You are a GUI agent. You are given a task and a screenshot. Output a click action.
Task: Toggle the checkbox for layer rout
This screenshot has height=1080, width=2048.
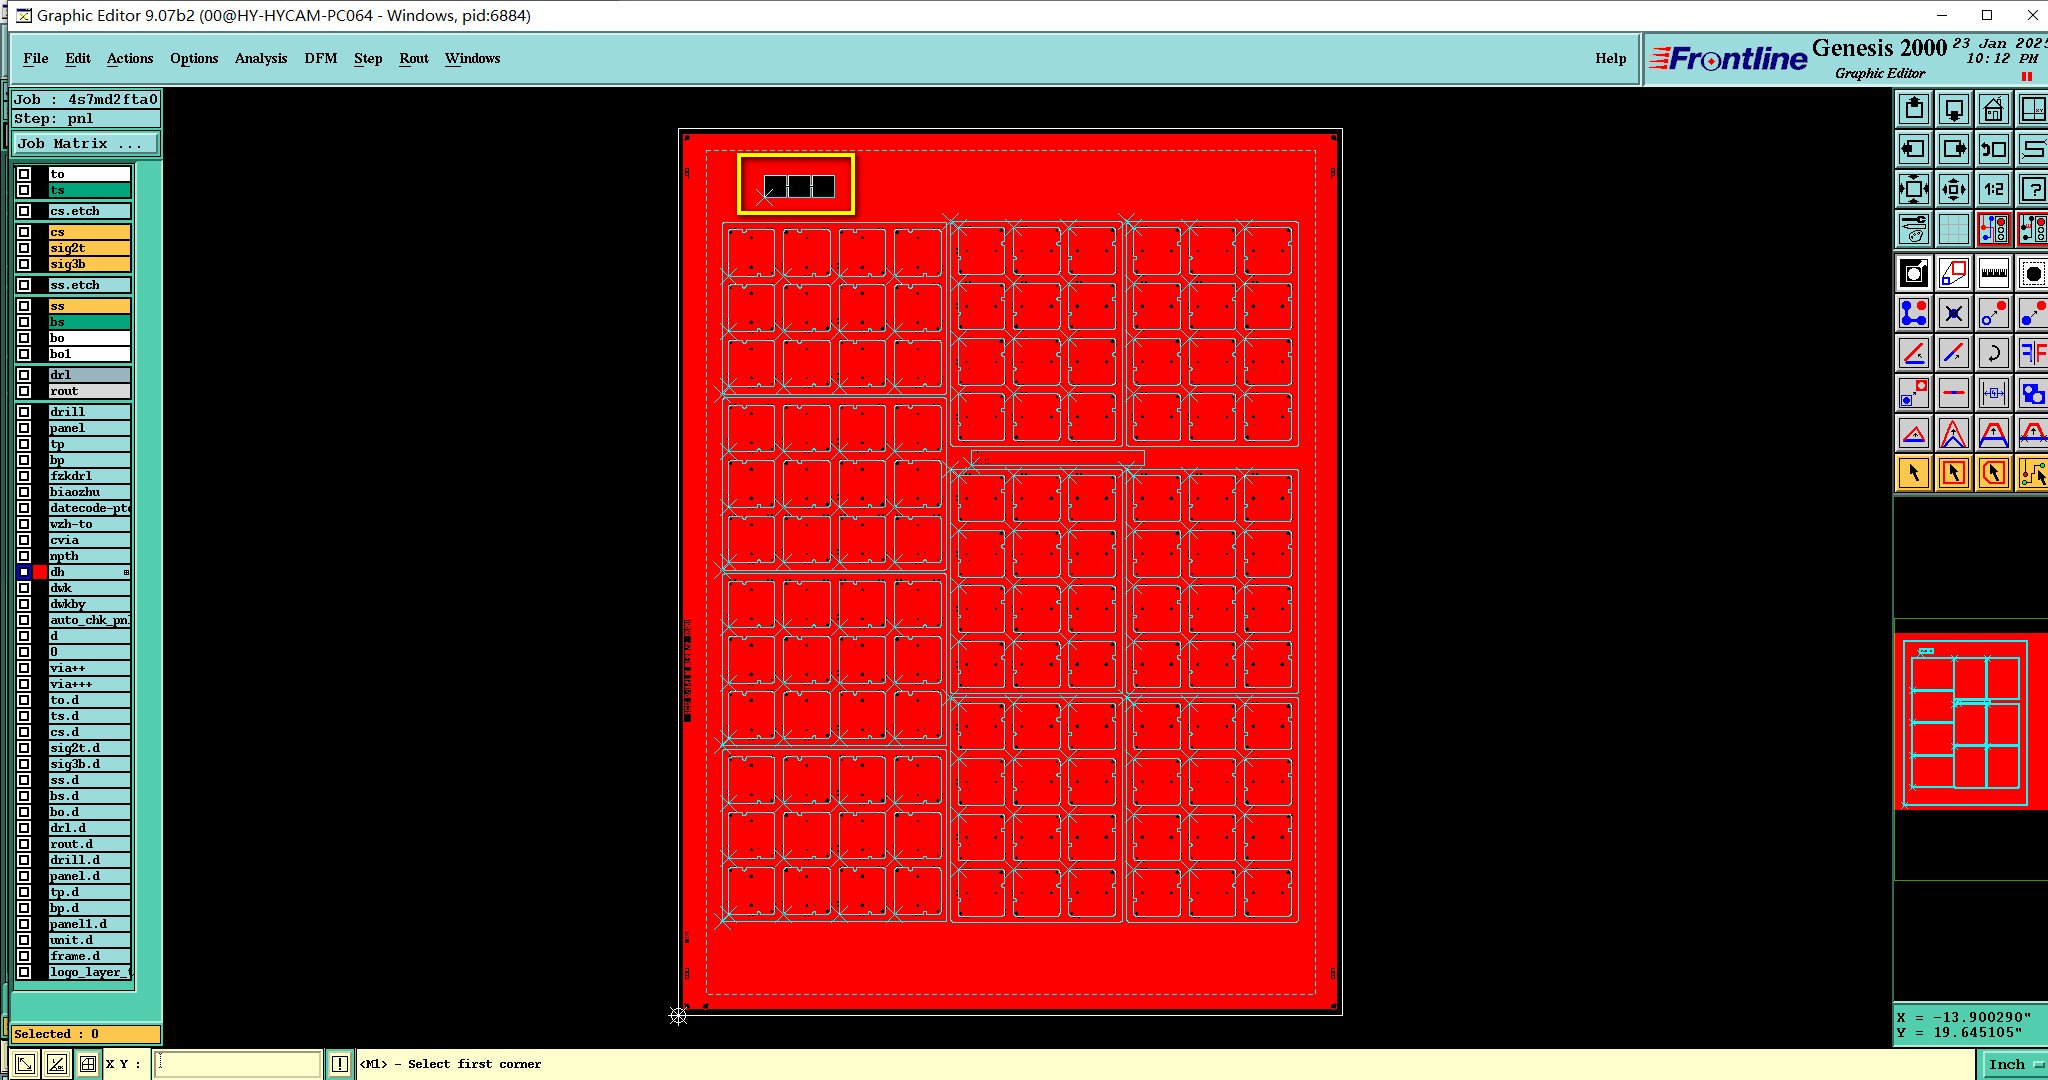pyautogui.click(x=24, y=391)
